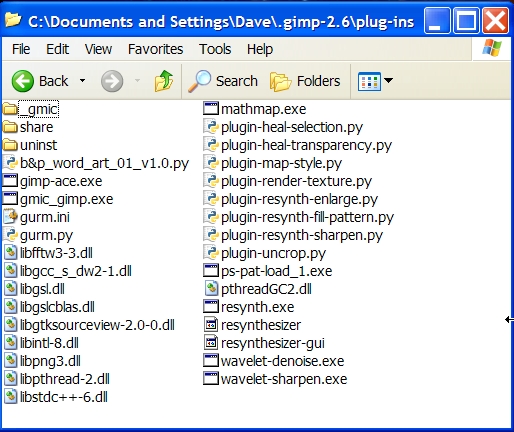Click the gurm.py Python file icon
Viewport: 514px width, 432px height.
coord(10,235)
